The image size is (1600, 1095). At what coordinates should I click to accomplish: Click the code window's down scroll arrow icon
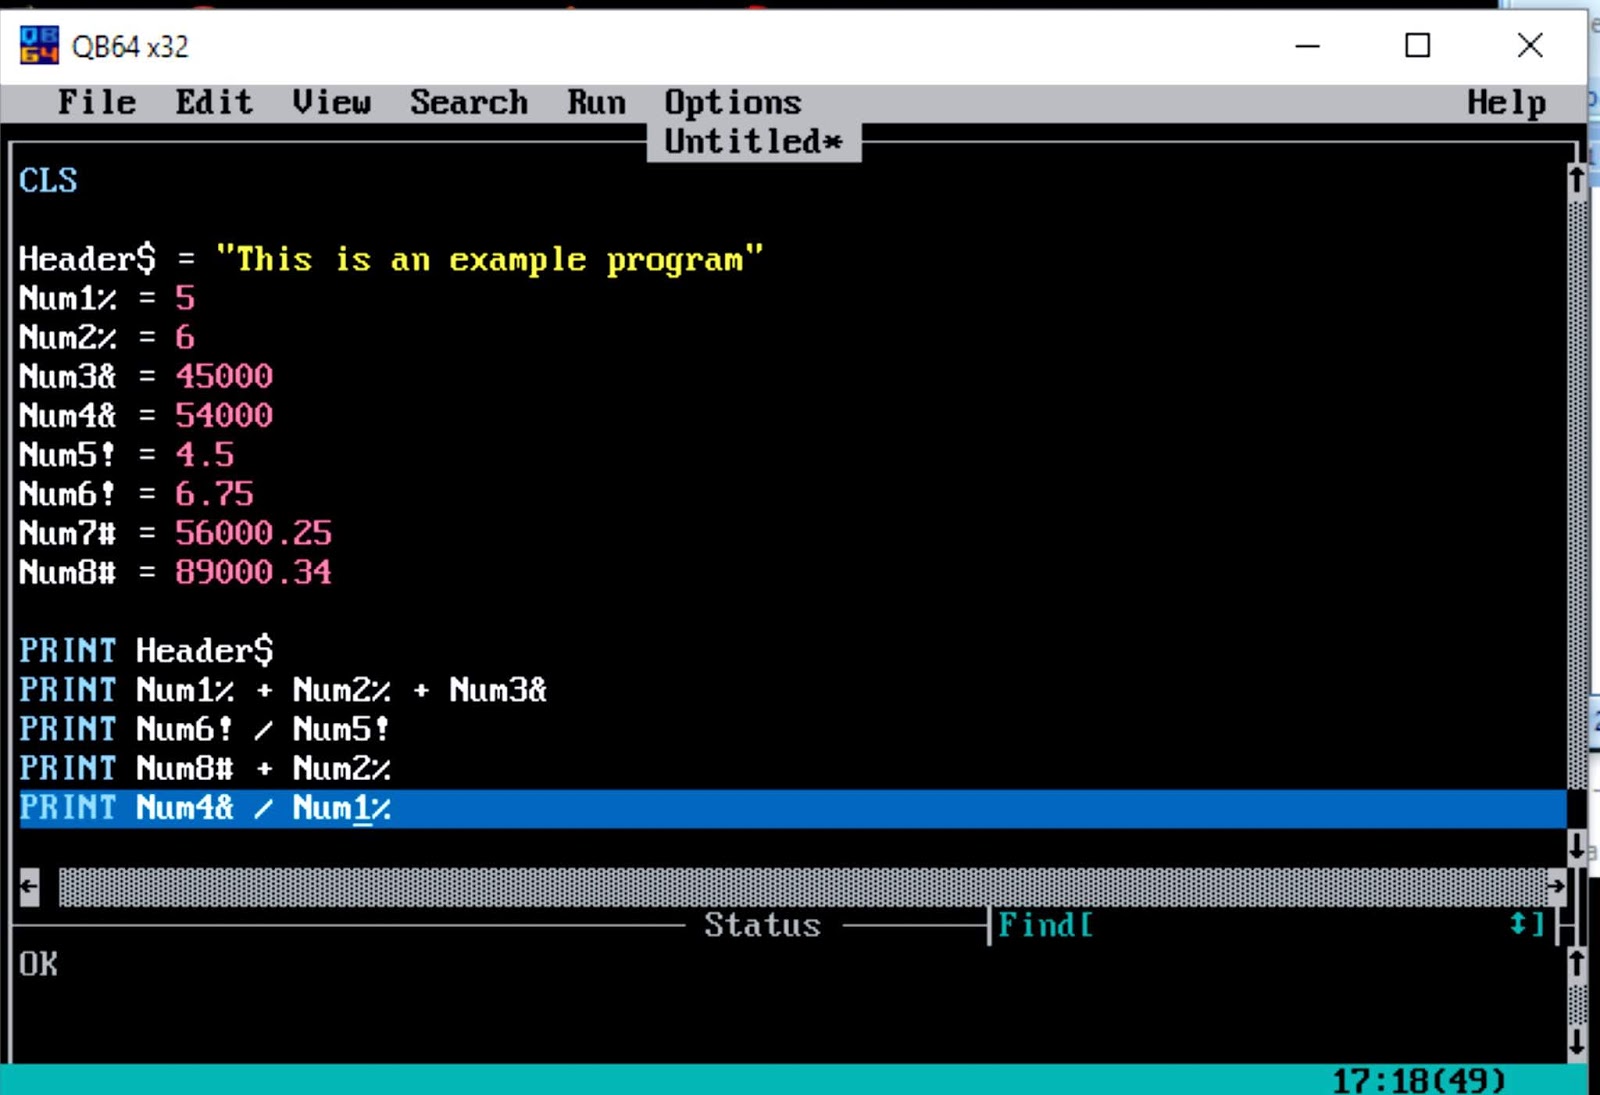(1575, 845)
